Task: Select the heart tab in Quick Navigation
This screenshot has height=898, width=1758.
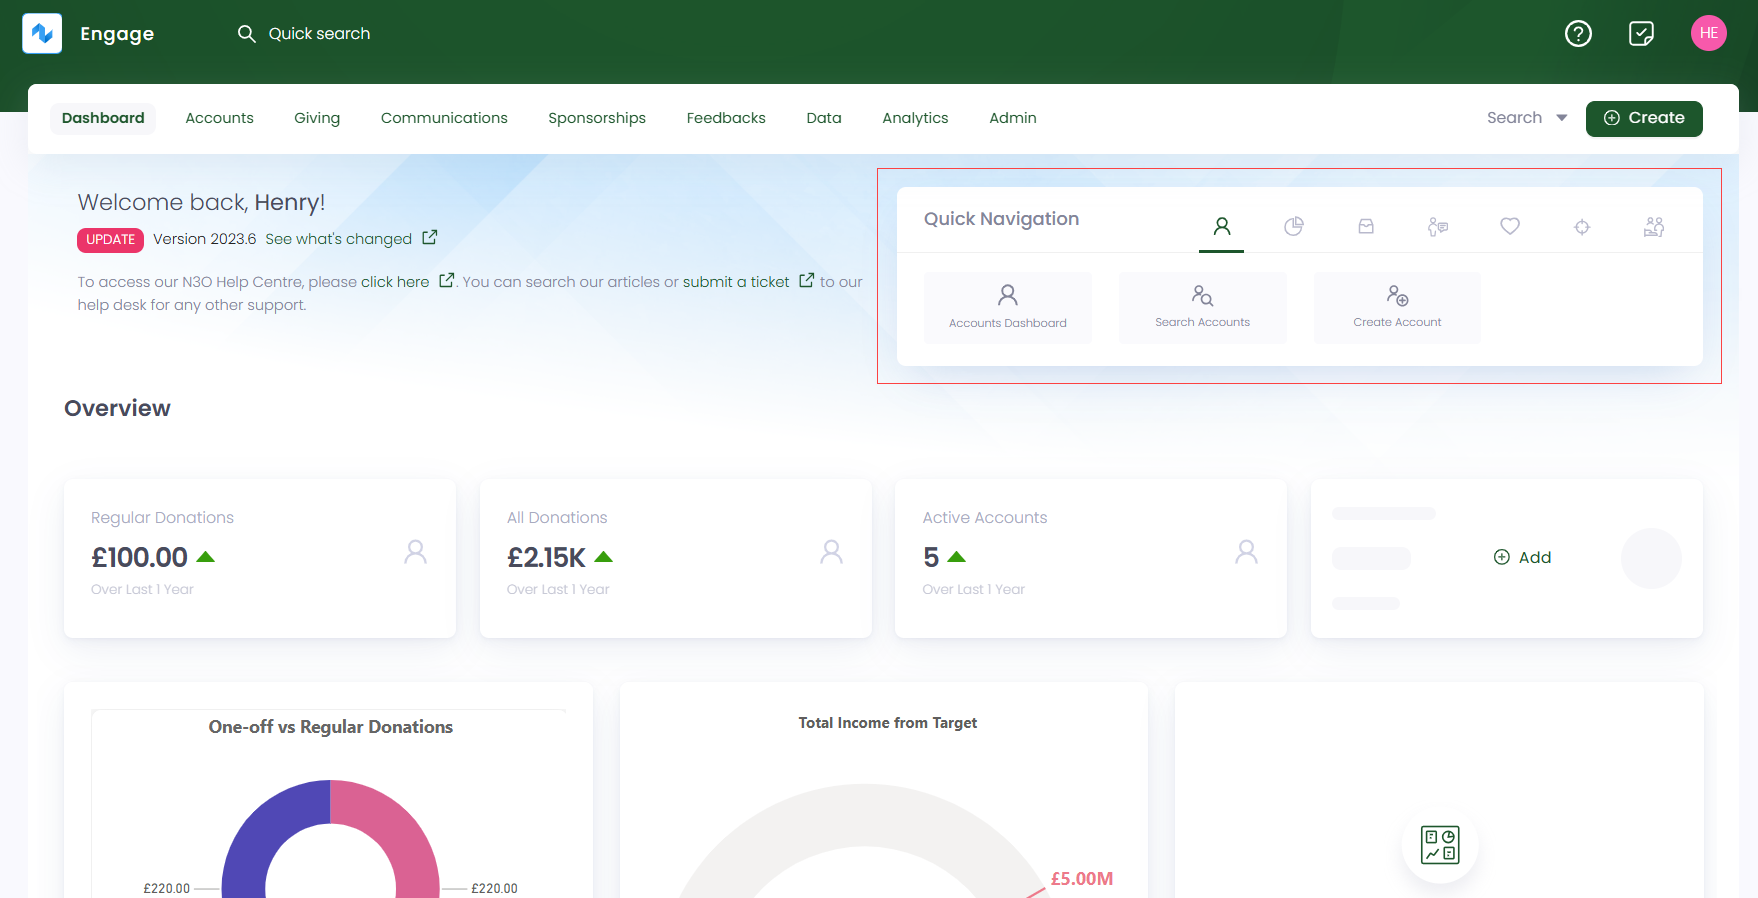Action: [1510, 226]
